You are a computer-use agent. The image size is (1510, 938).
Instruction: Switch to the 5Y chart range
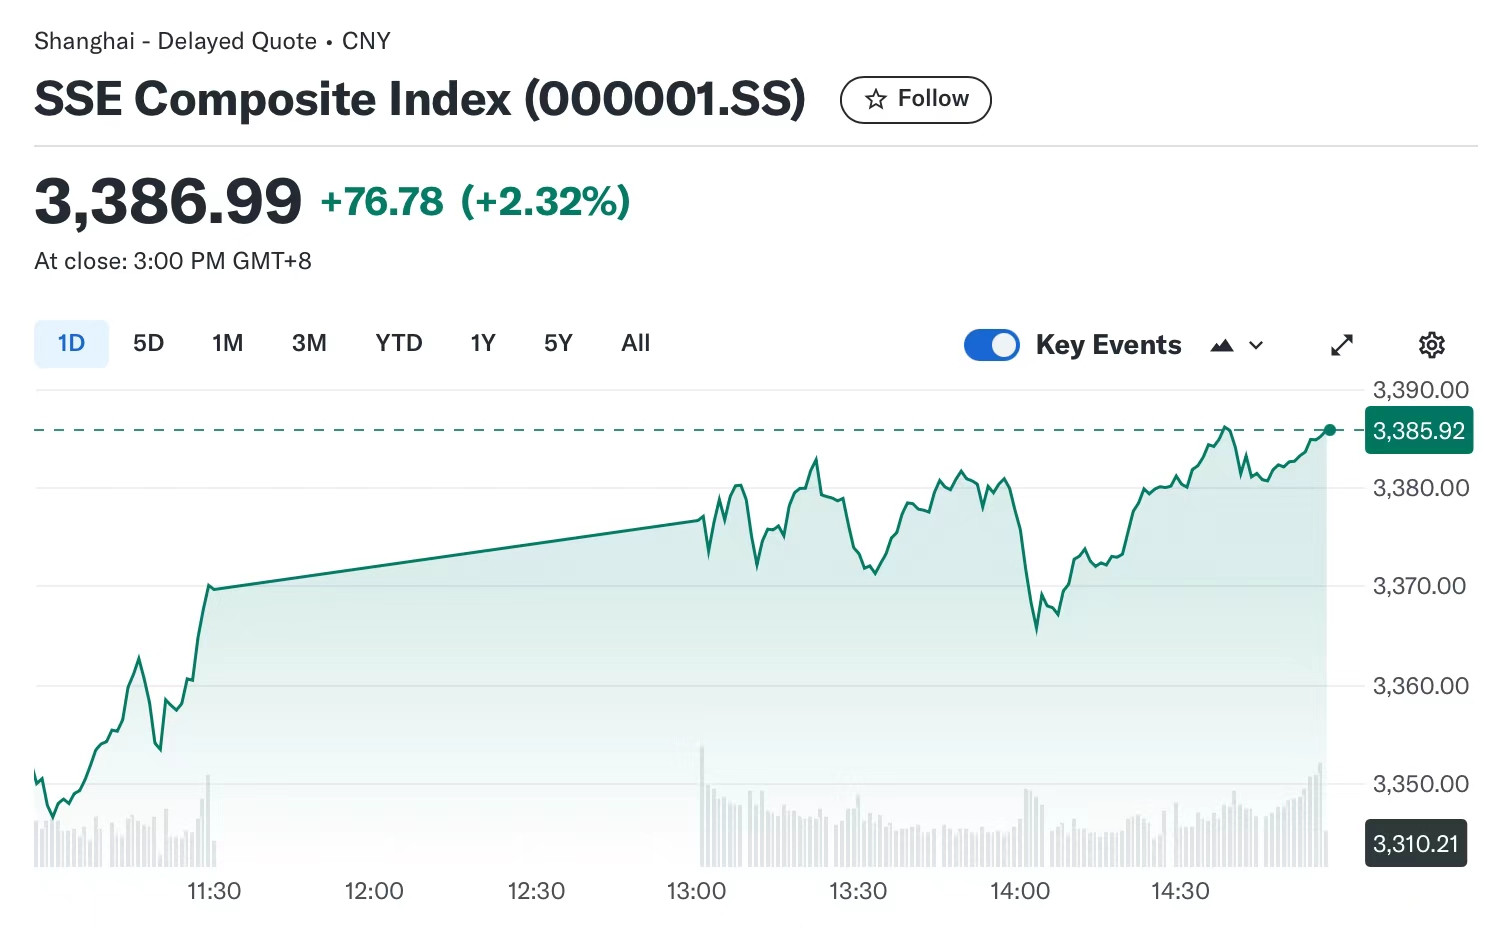[x=558, y=343]
